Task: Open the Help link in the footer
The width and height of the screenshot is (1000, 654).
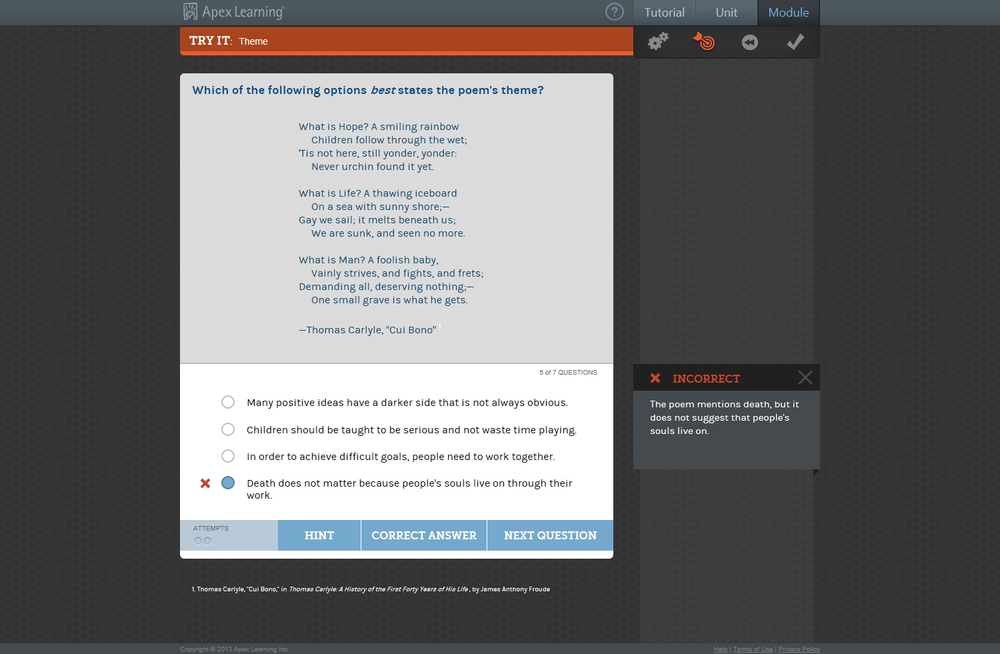Action: click(x=720, y=649)
